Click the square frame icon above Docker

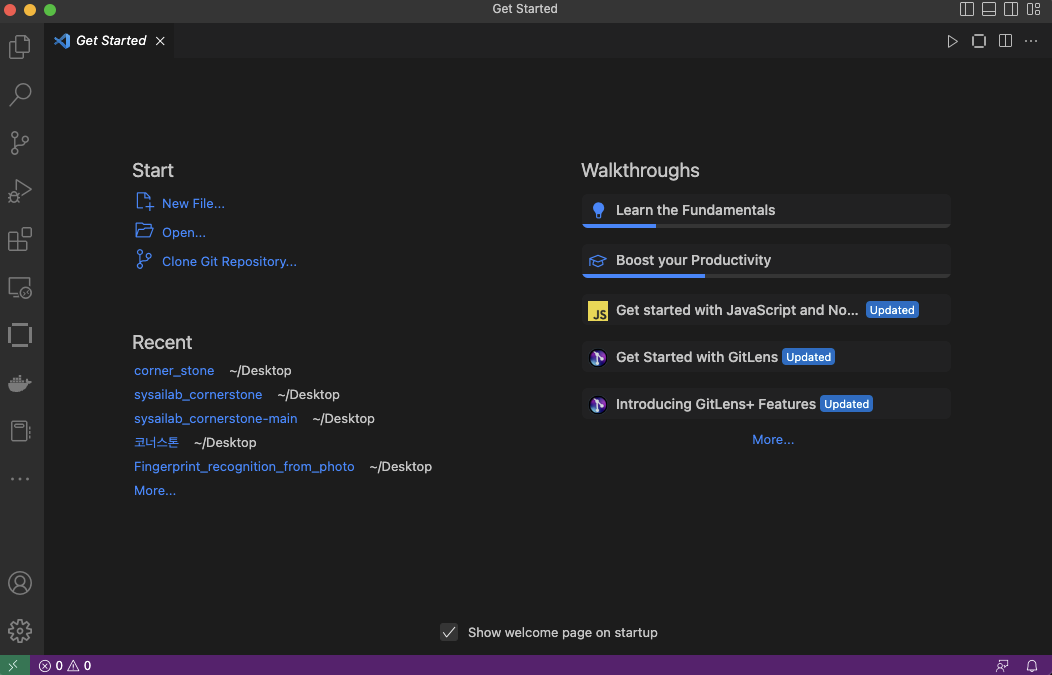coord(19,335)
